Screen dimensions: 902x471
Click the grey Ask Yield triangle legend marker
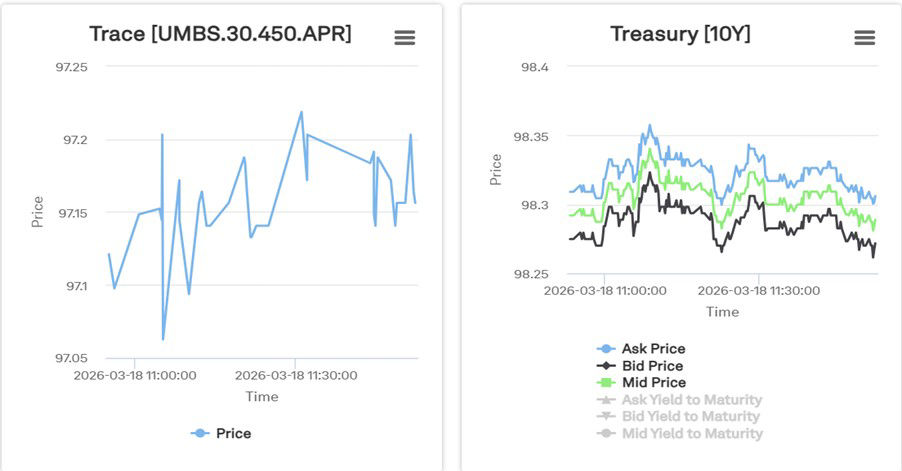tap(605, 400)
